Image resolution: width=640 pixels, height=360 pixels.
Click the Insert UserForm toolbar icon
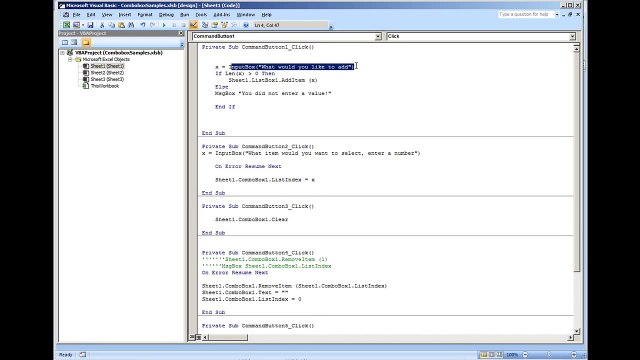(76, 25)
